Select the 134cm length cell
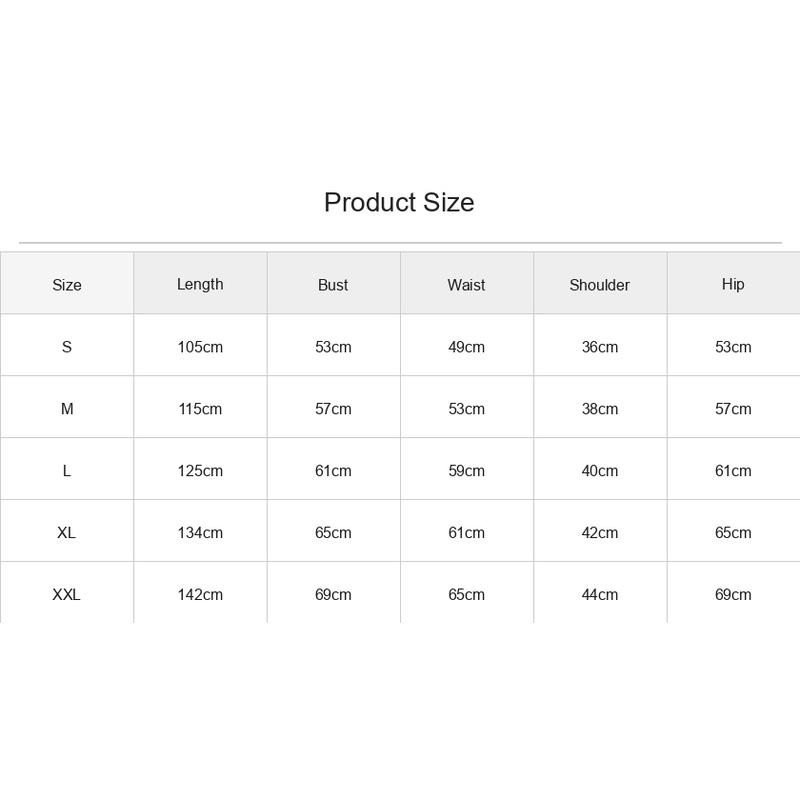Screen dimensions: 800x800 pos(200,533)
